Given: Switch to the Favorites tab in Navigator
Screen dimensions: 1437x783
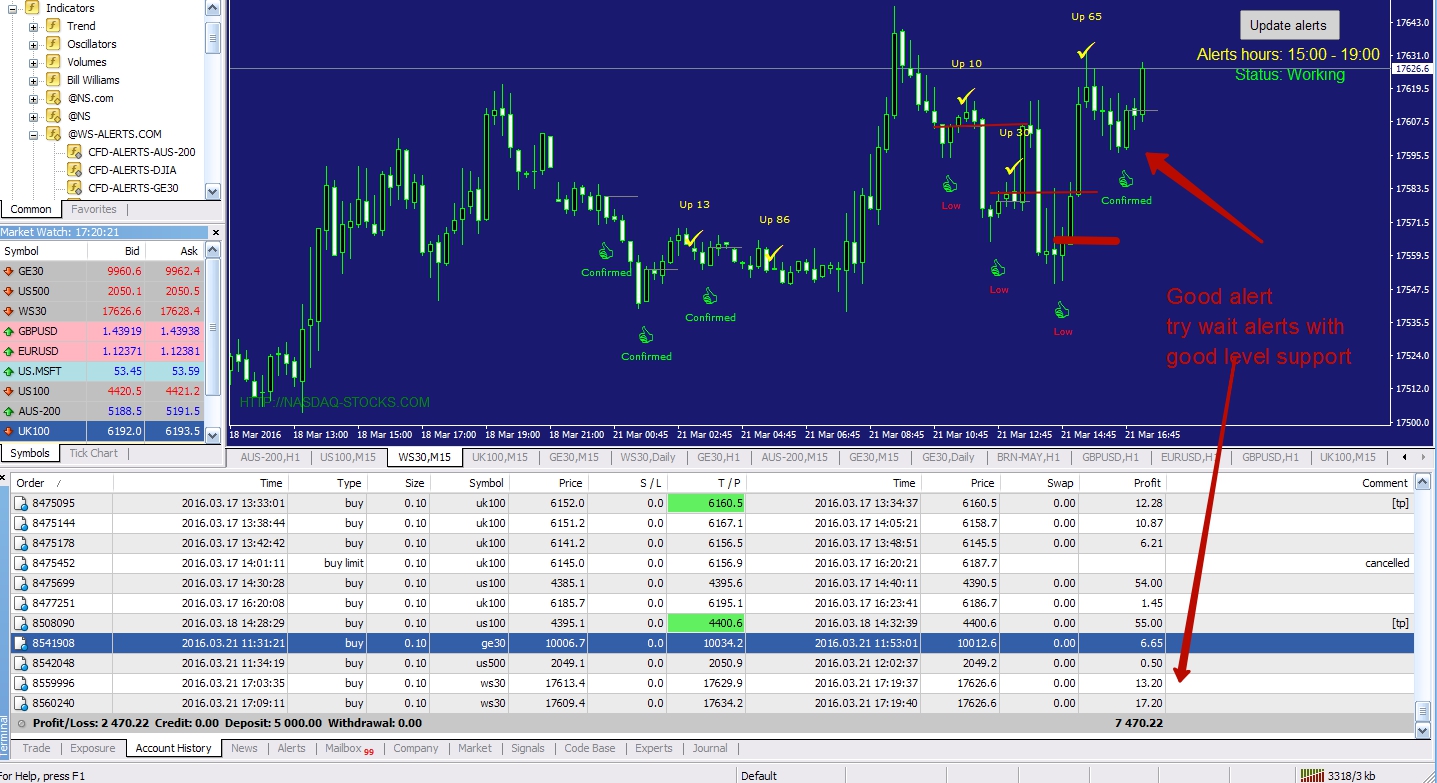Looking at the screenshot, I should click(93, 209).
